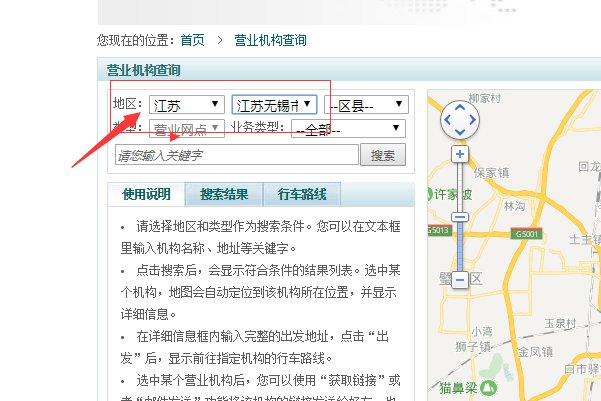Image resolution: width=601 pixels, height=401 pixels.
Task: Click the 林沟 label on map
Action: tap(514, 206)
